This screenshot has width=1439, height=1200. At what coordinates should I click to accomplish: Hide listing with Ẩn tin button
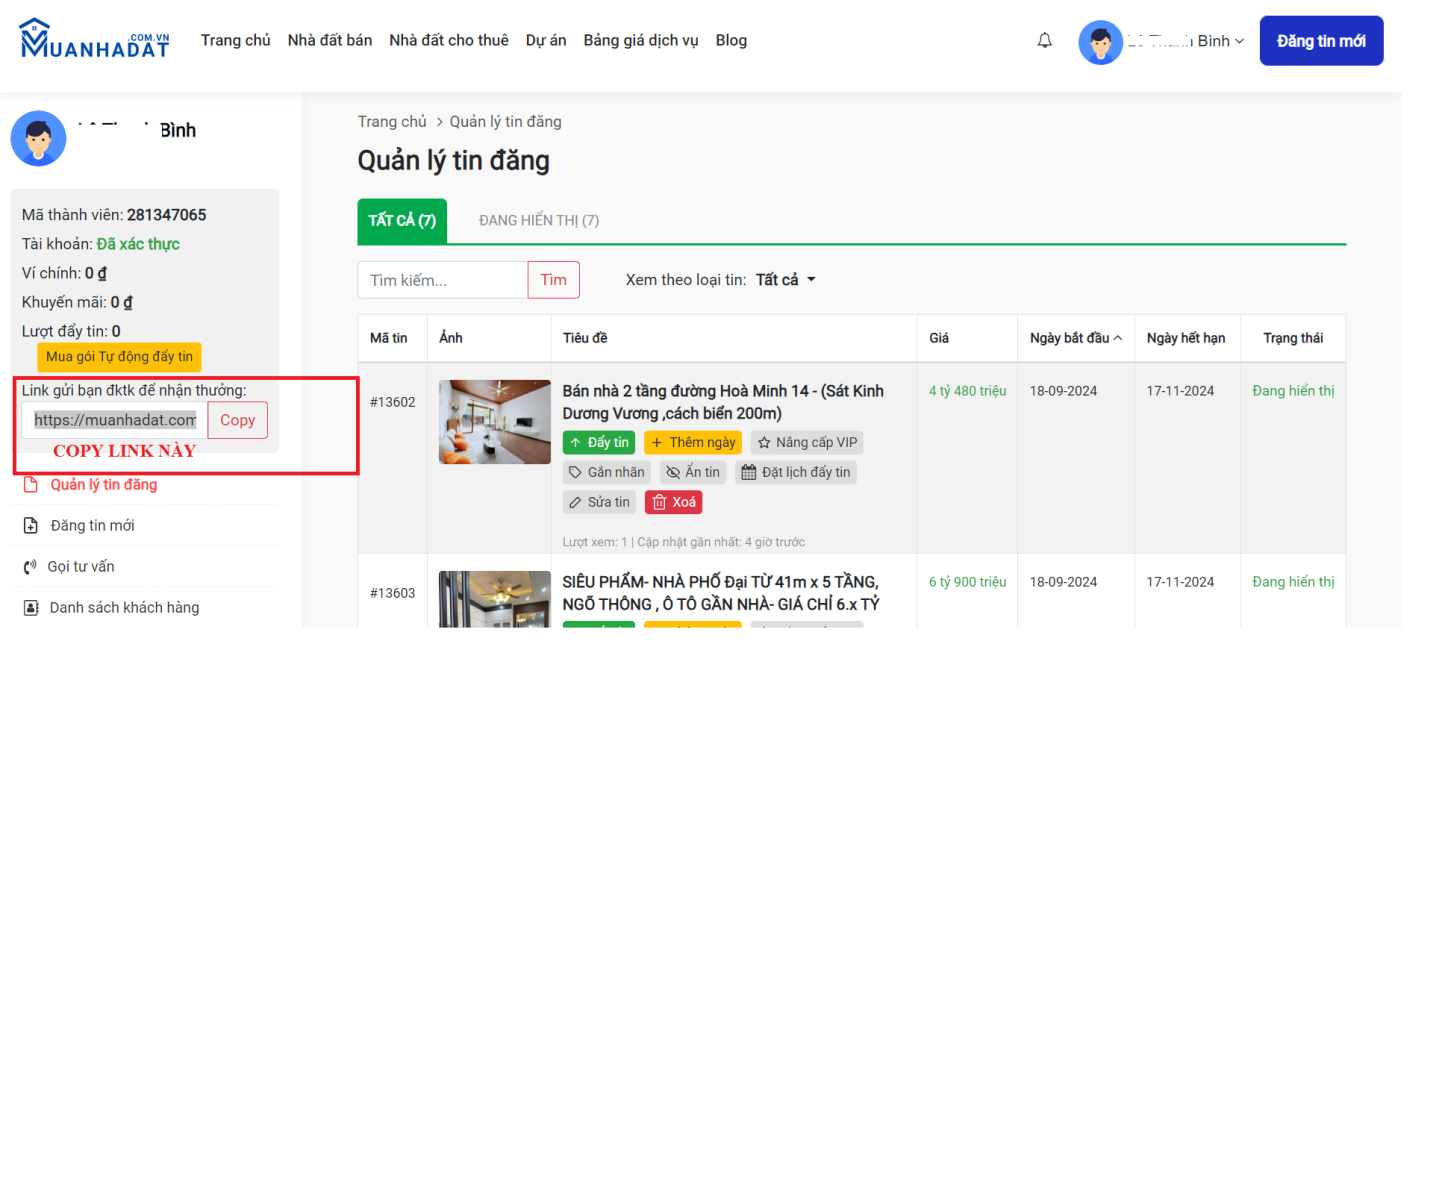tap(692, 473)
